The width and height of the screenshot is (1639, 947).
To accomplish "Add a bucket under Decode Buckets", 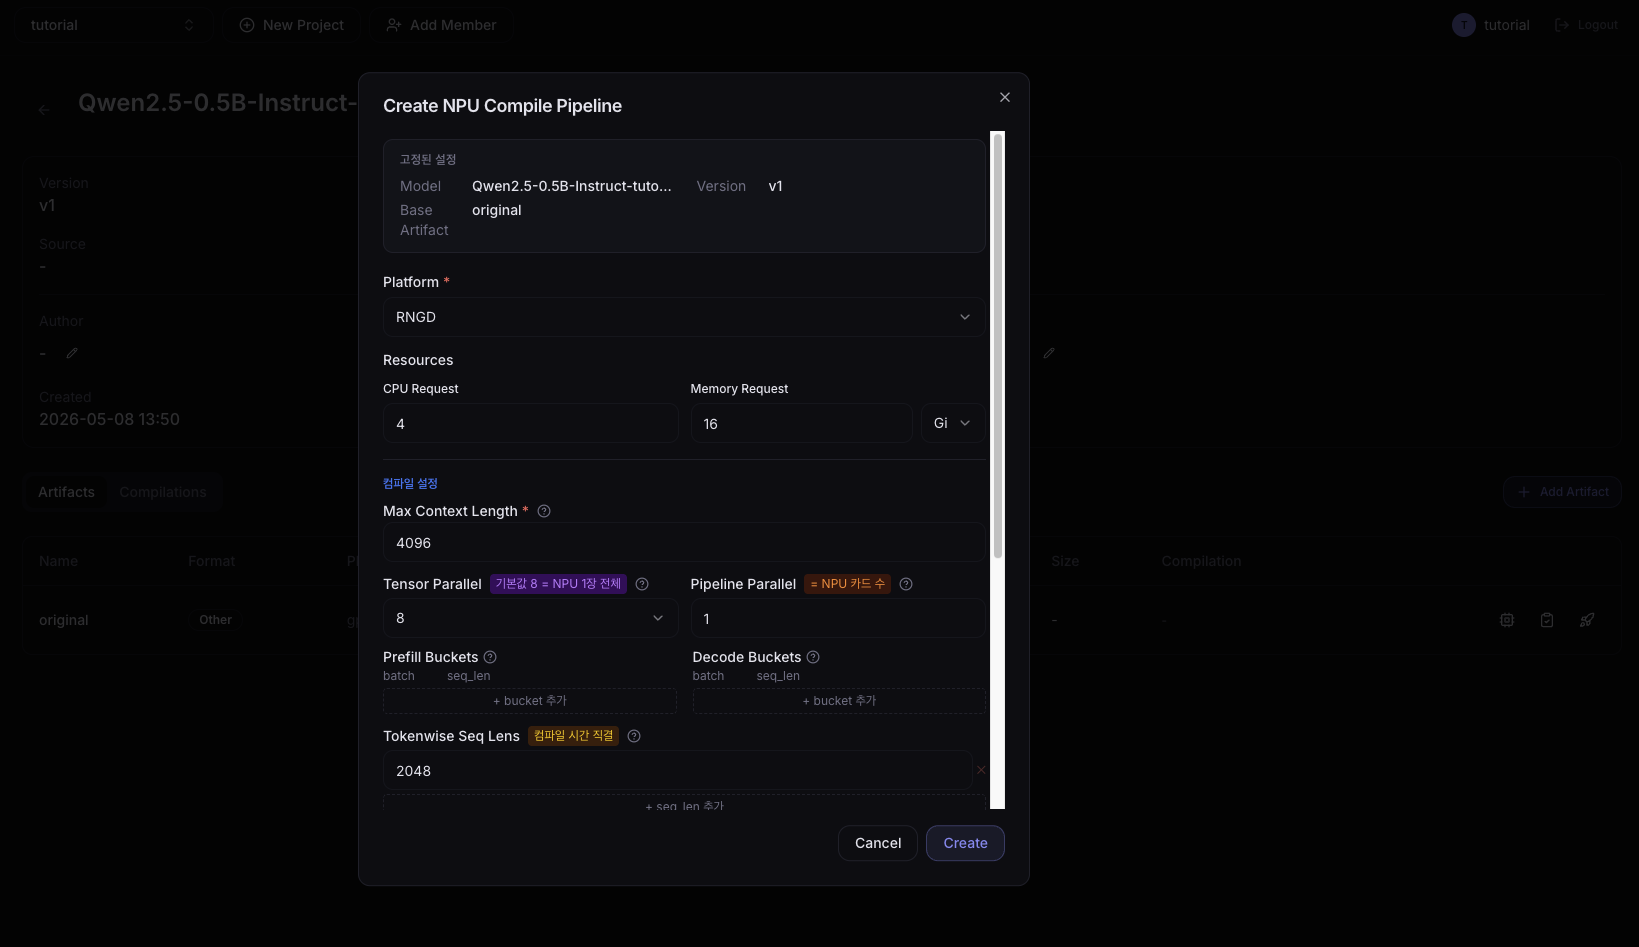I will pyautogui.click(x=839, y=701).
